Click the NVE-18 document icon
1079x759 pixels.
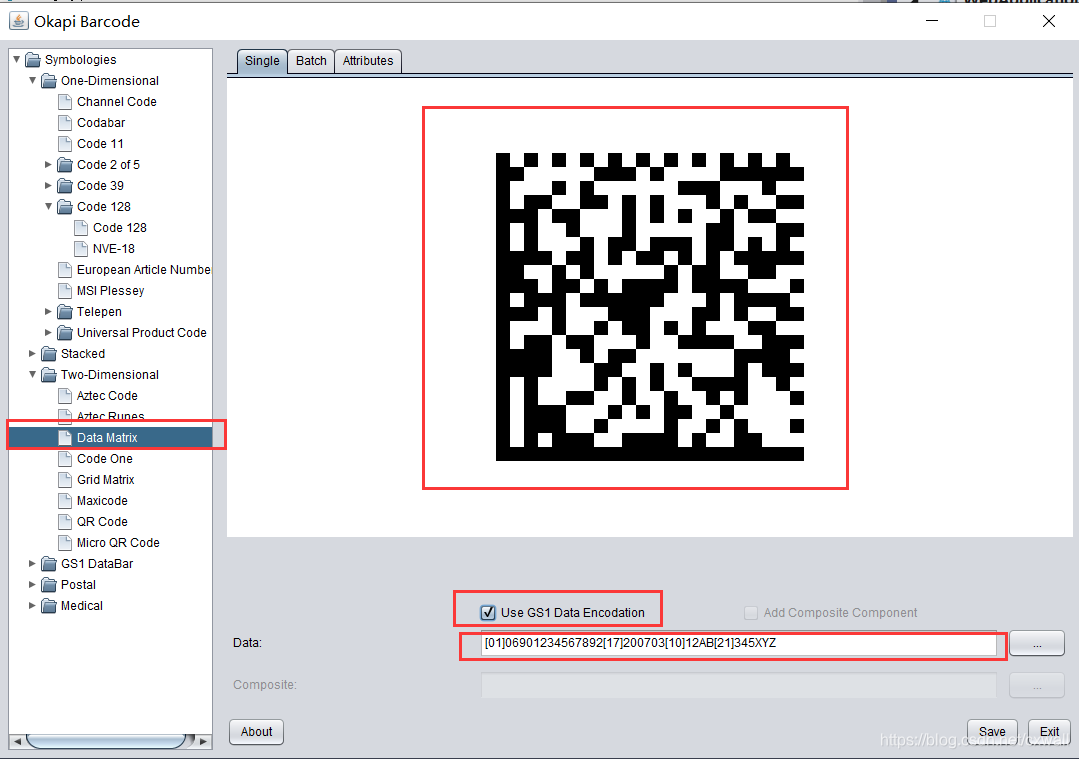pyautogui.click(x=81, y=249)
